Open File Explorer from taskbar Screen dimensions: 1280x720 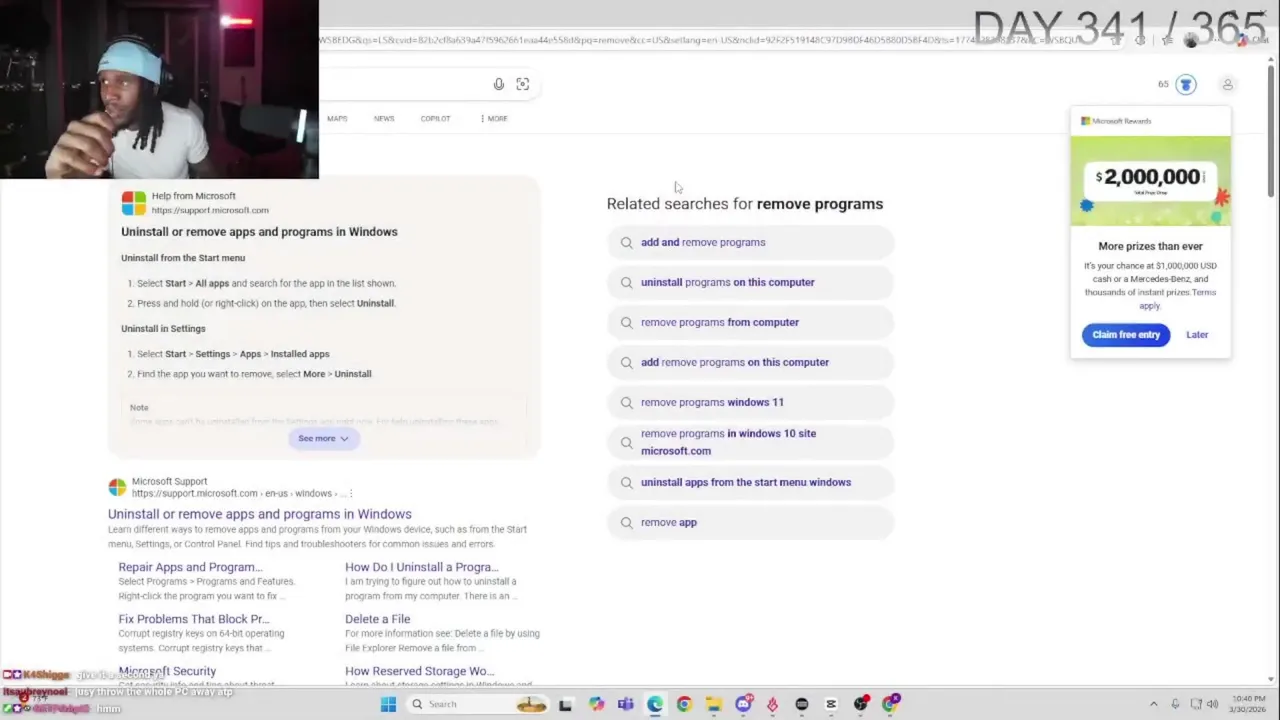(x=713, y=704)
